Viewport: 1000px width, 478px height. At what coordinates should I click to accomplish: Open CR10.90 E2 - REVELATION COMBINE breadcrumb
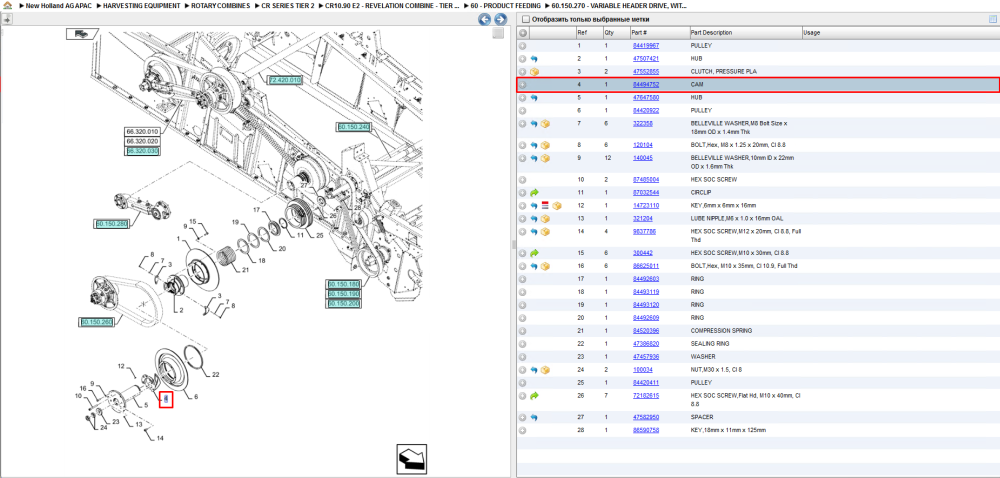click(392, 5)
